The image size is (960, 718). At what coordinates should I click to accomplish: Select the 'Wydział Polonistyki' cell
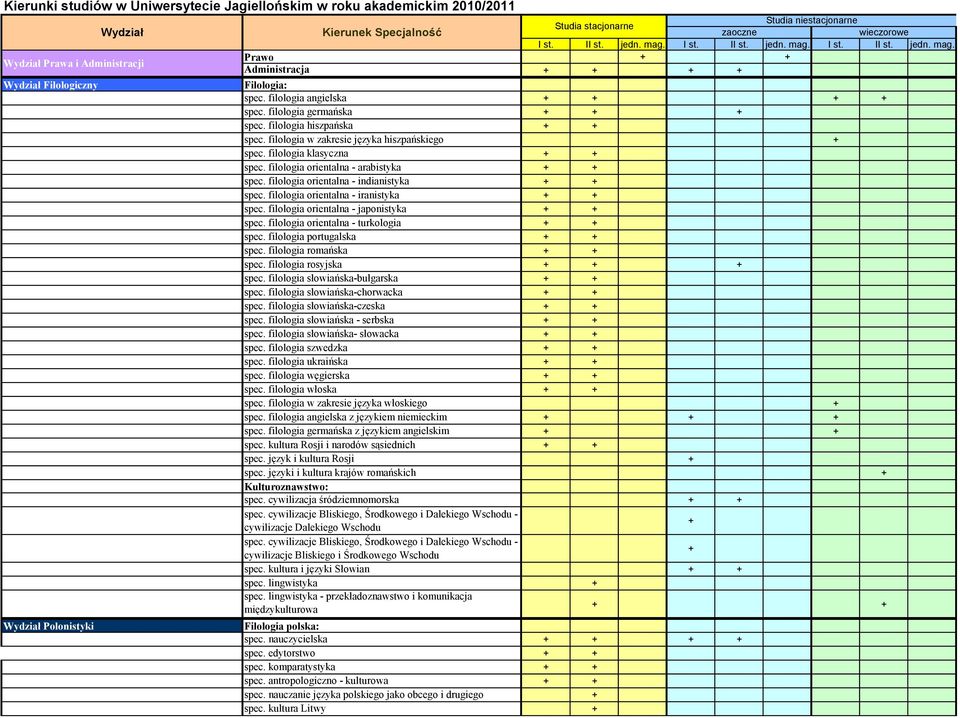click(x=122, y=626)
